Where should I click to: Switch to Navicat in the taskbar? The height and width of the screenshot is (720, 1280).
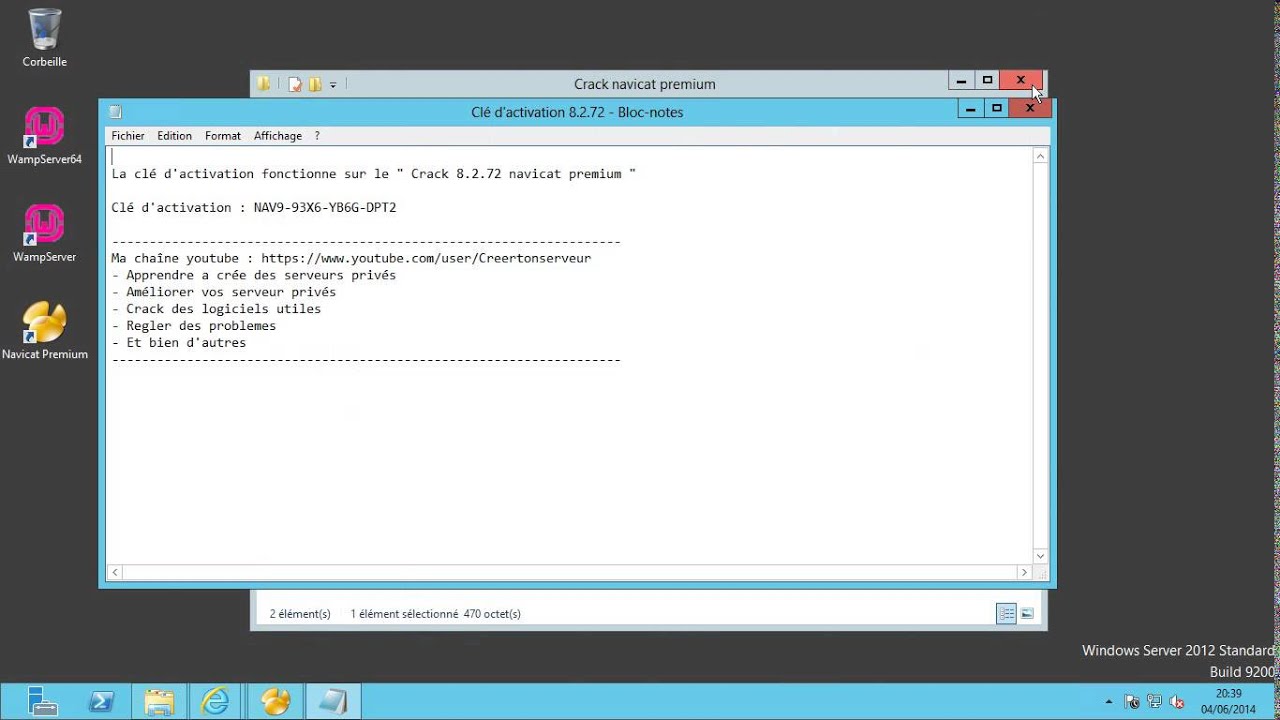(275, 701)
